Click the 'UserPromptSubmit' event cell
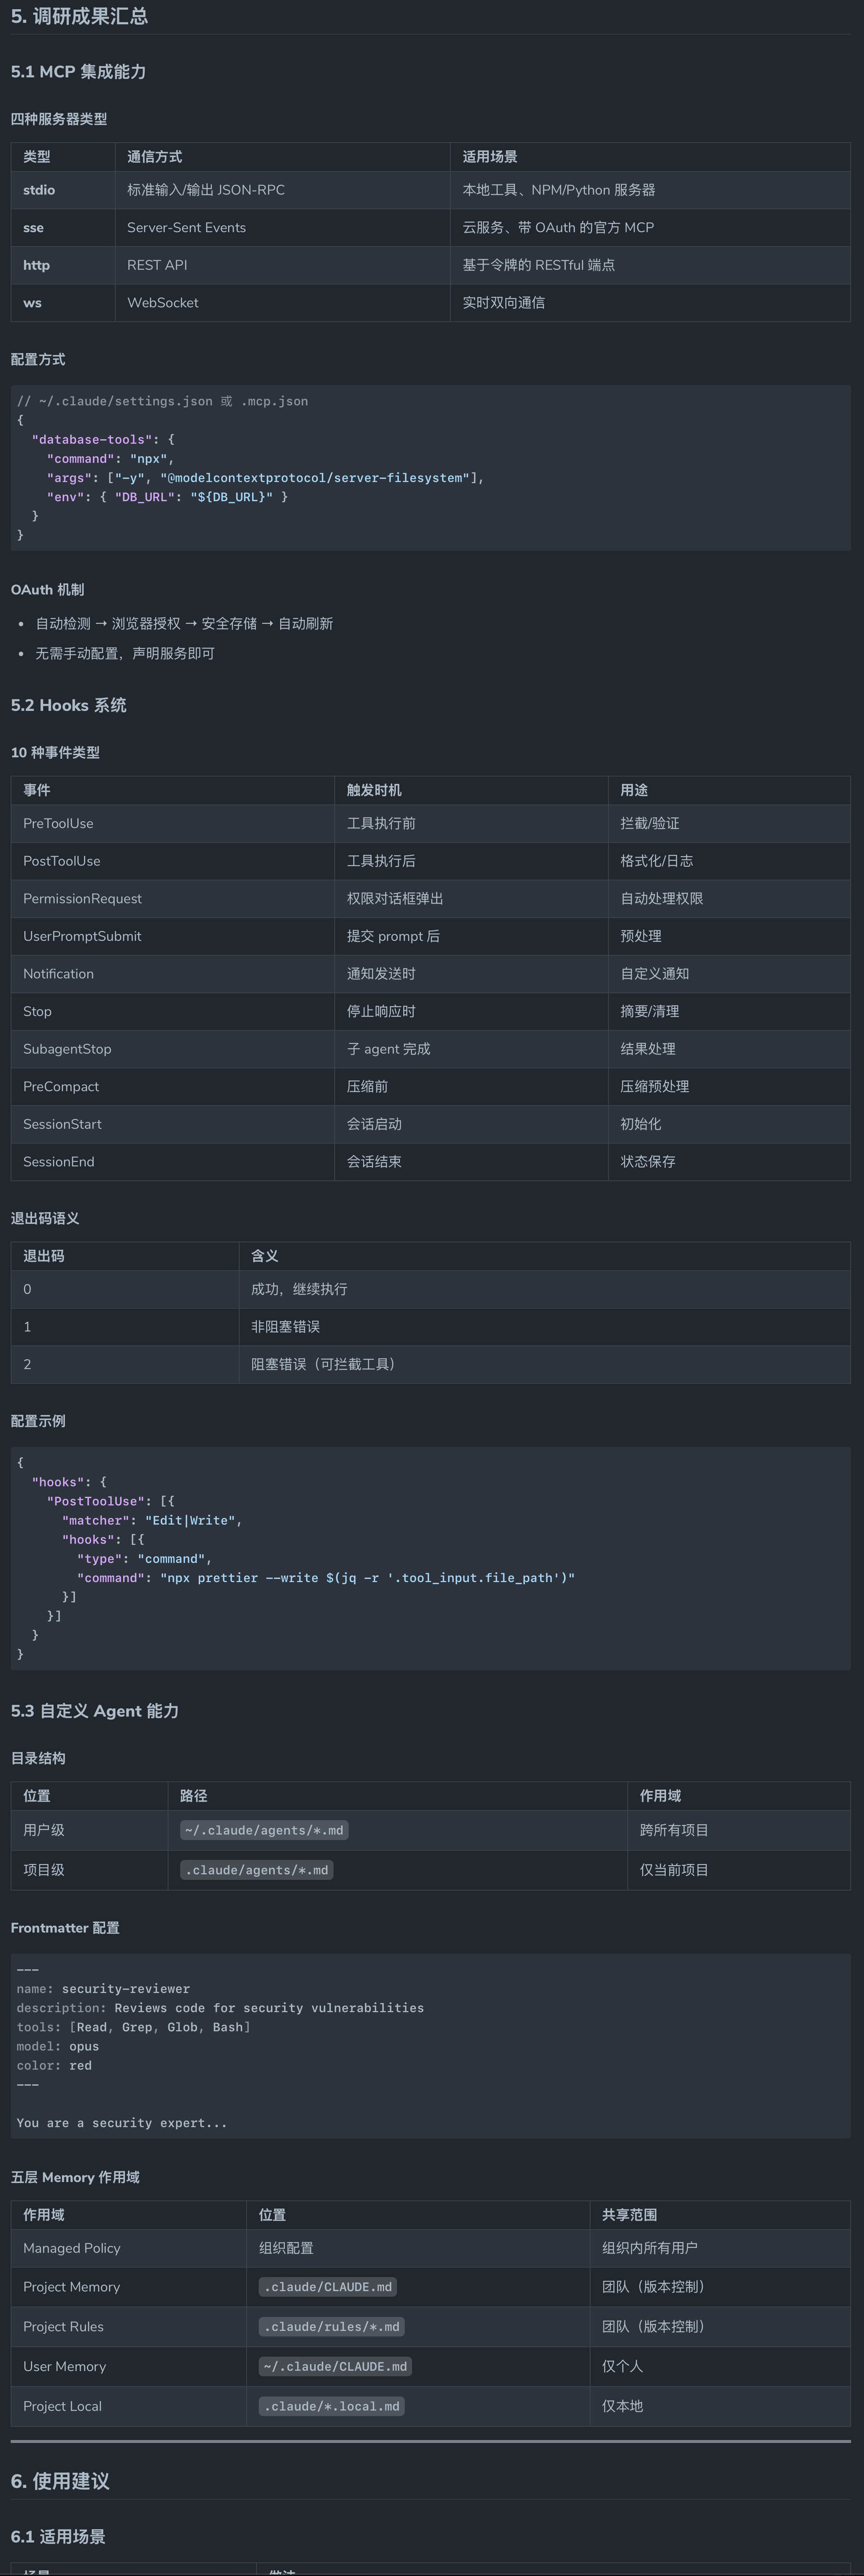 [x=82, y=936]
